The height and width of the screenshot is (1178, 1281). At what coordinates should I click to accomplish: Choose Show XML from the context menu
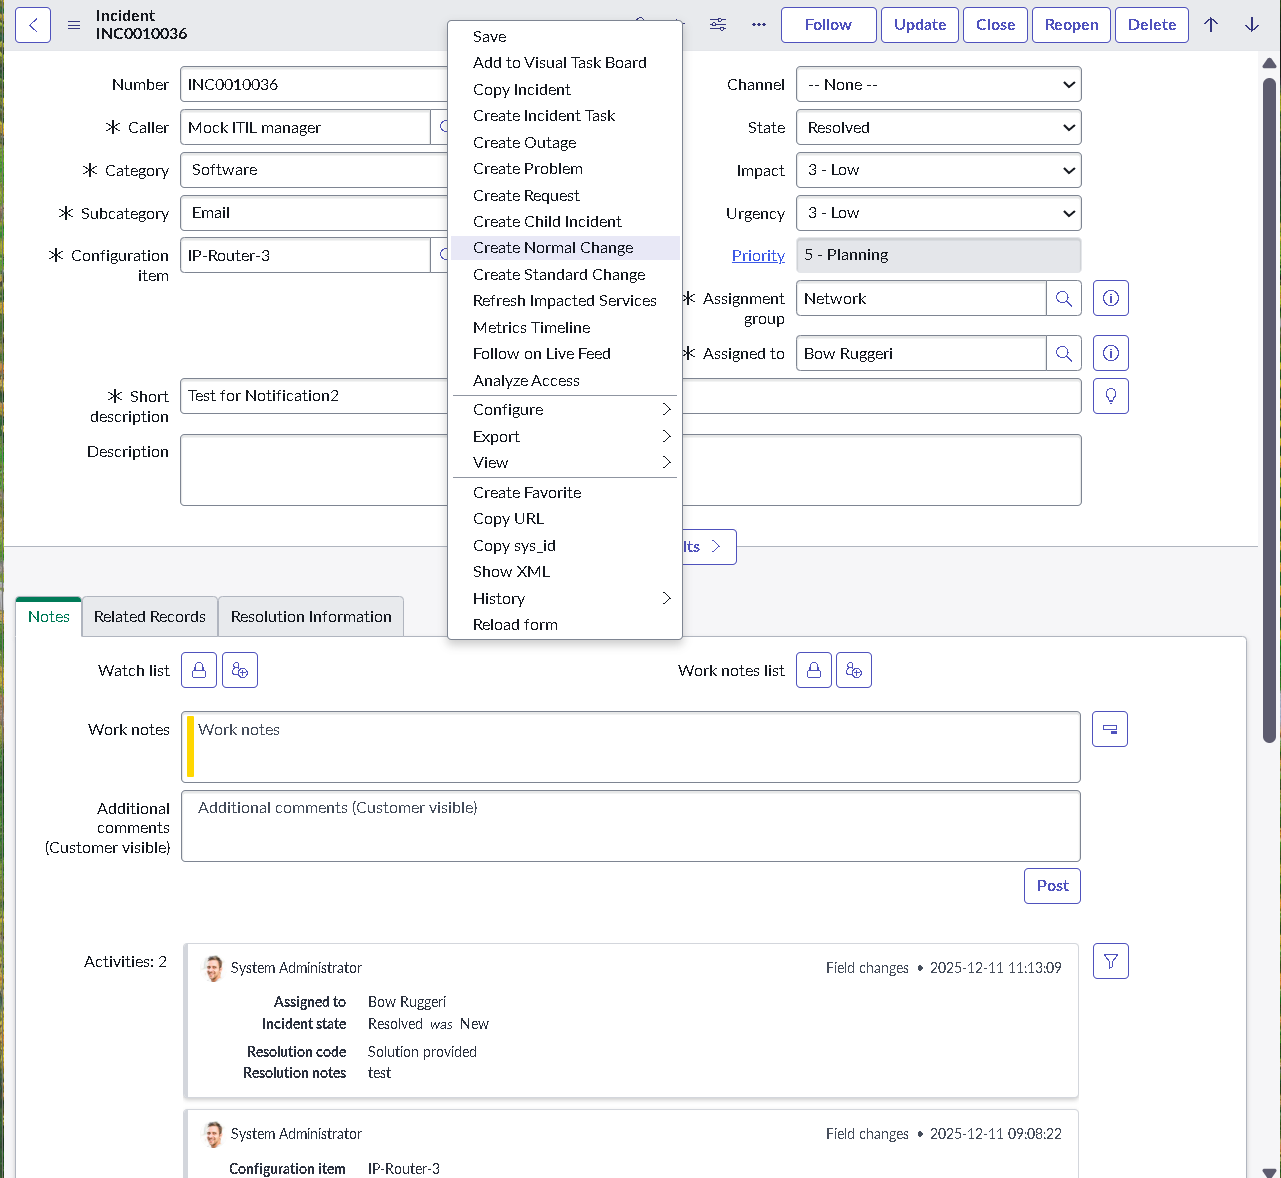coord(511,571)
